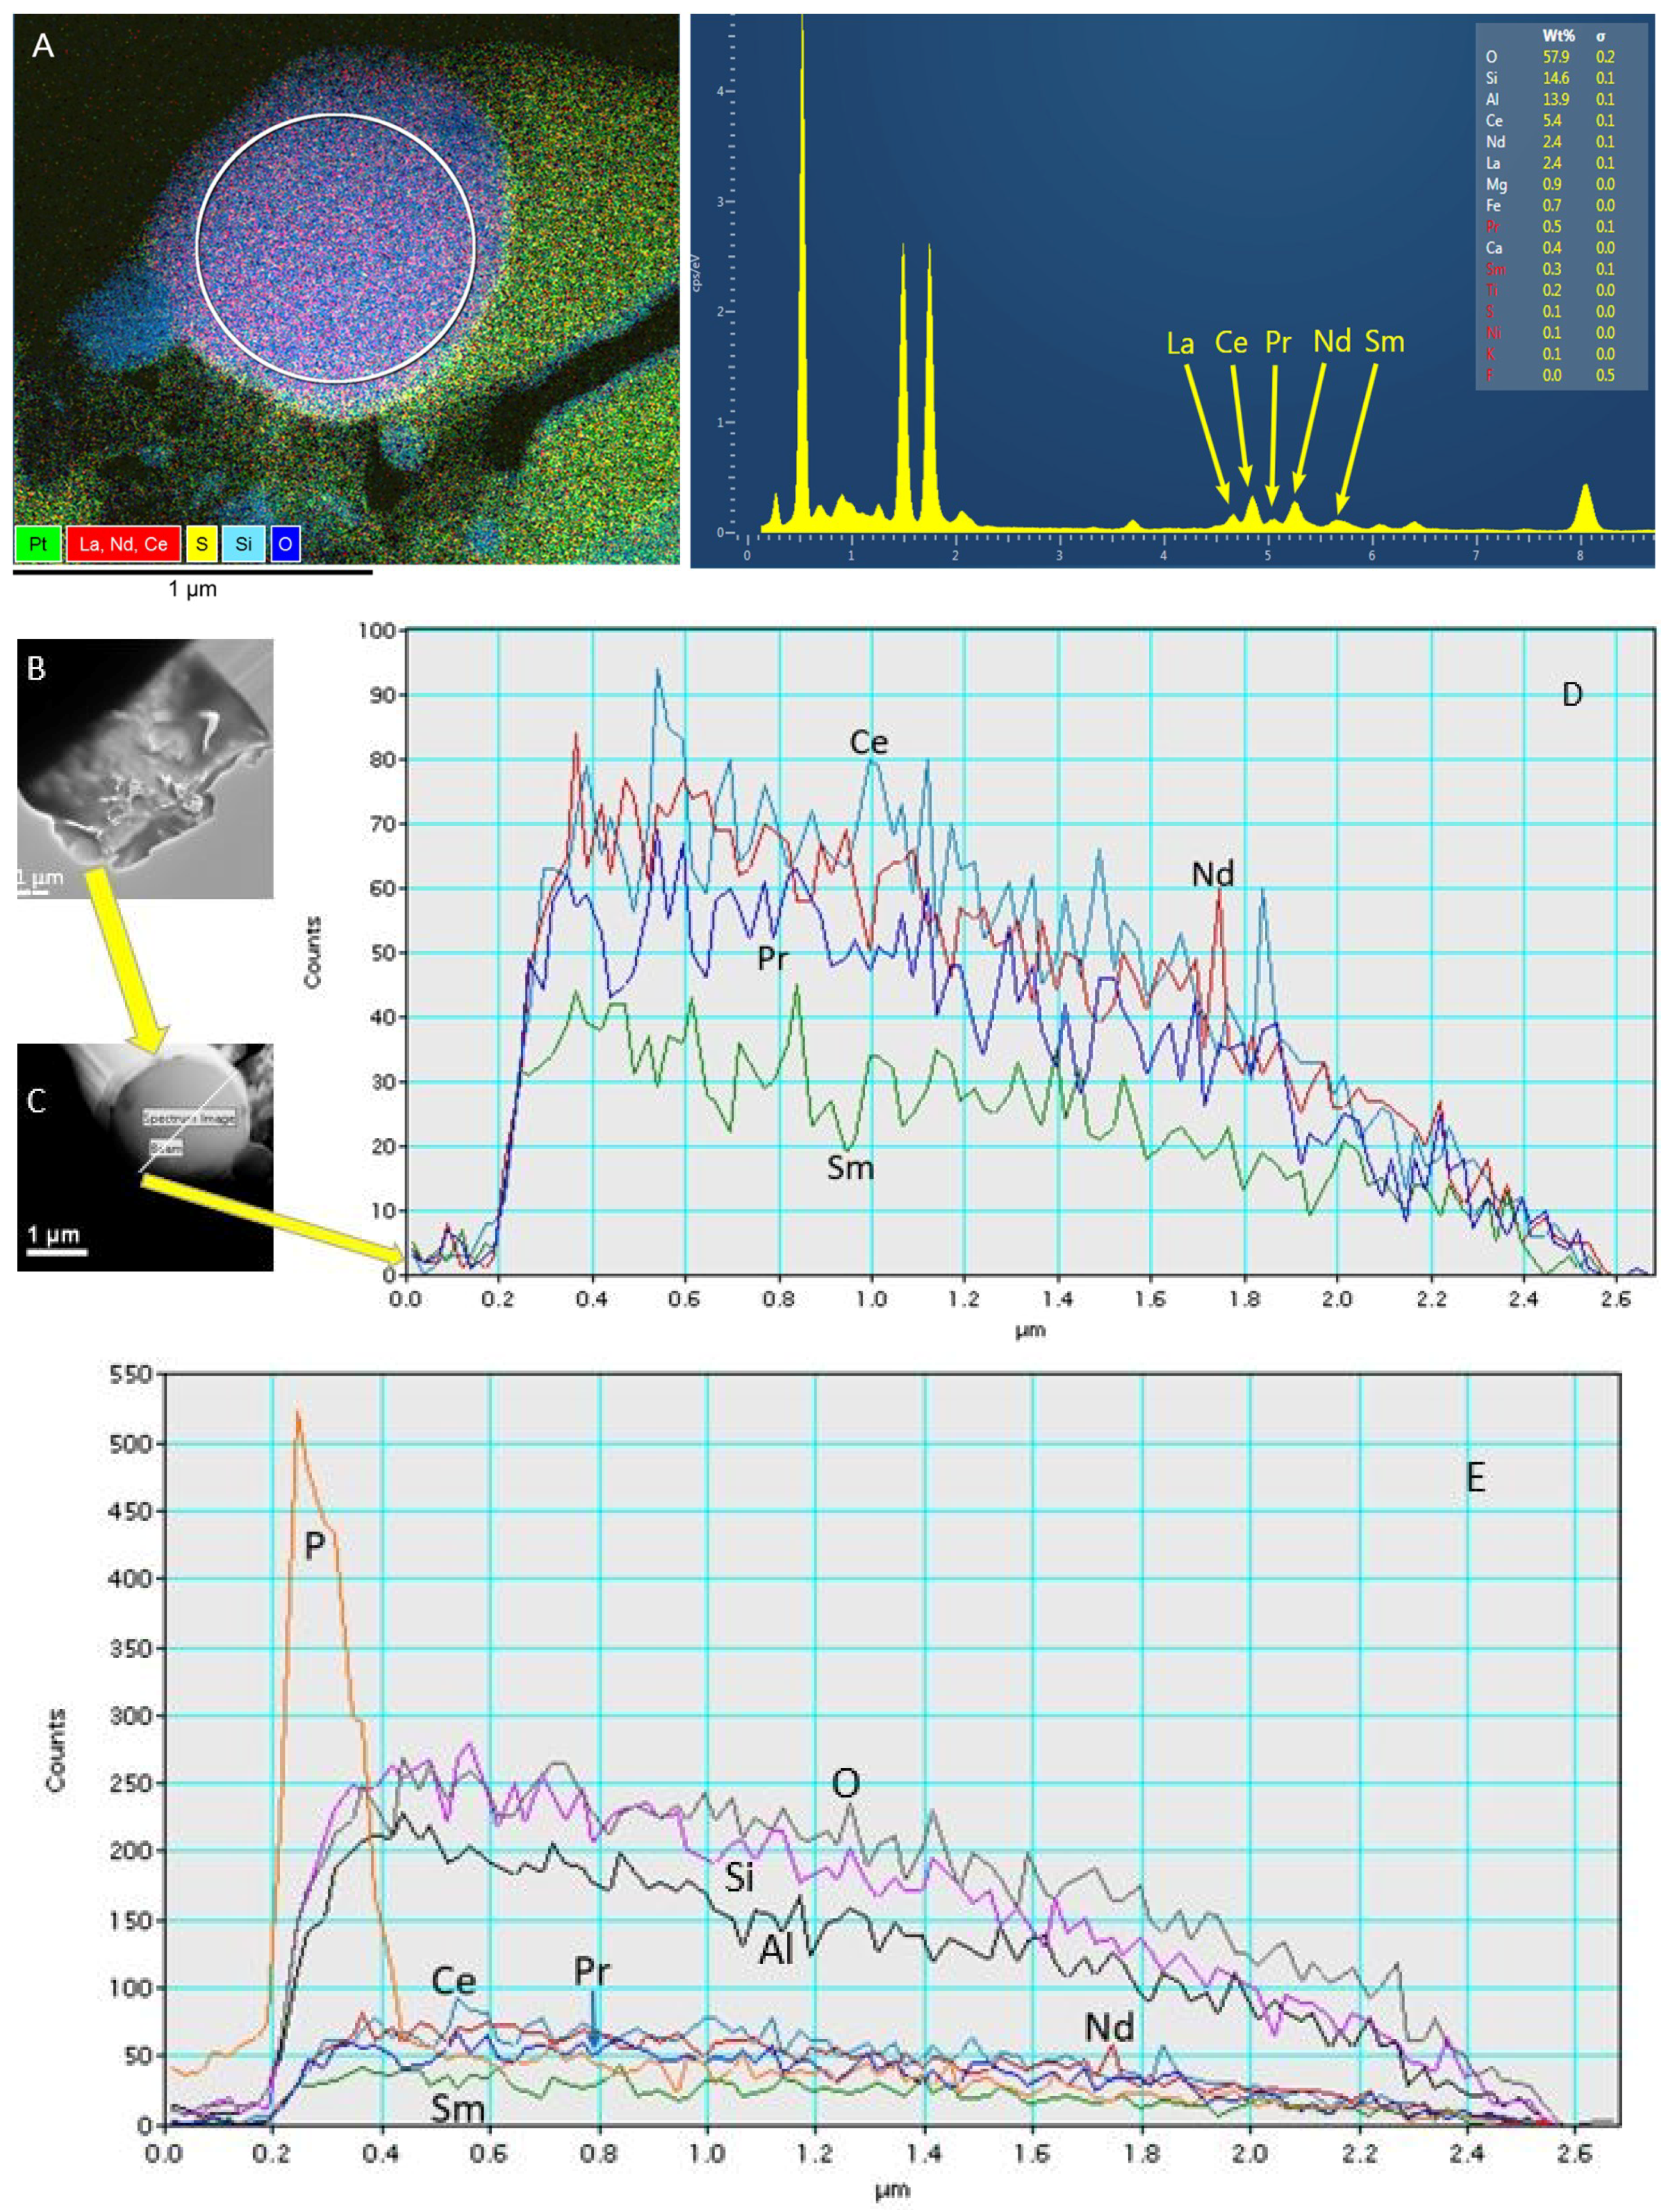Click the 1 µm scale bar in panel C
The height and width of the screenshot is (2212, 1668).
(56, 1251)
